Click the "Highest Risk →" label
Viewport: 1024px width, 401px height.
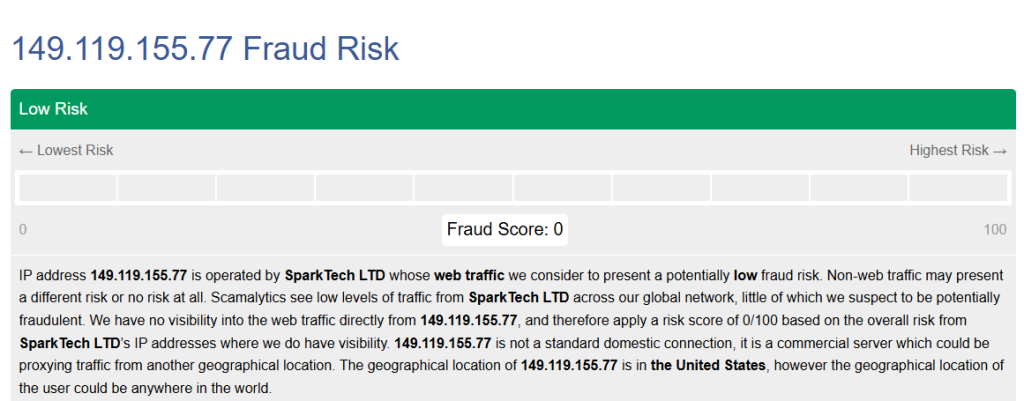(x=957, y=150)
